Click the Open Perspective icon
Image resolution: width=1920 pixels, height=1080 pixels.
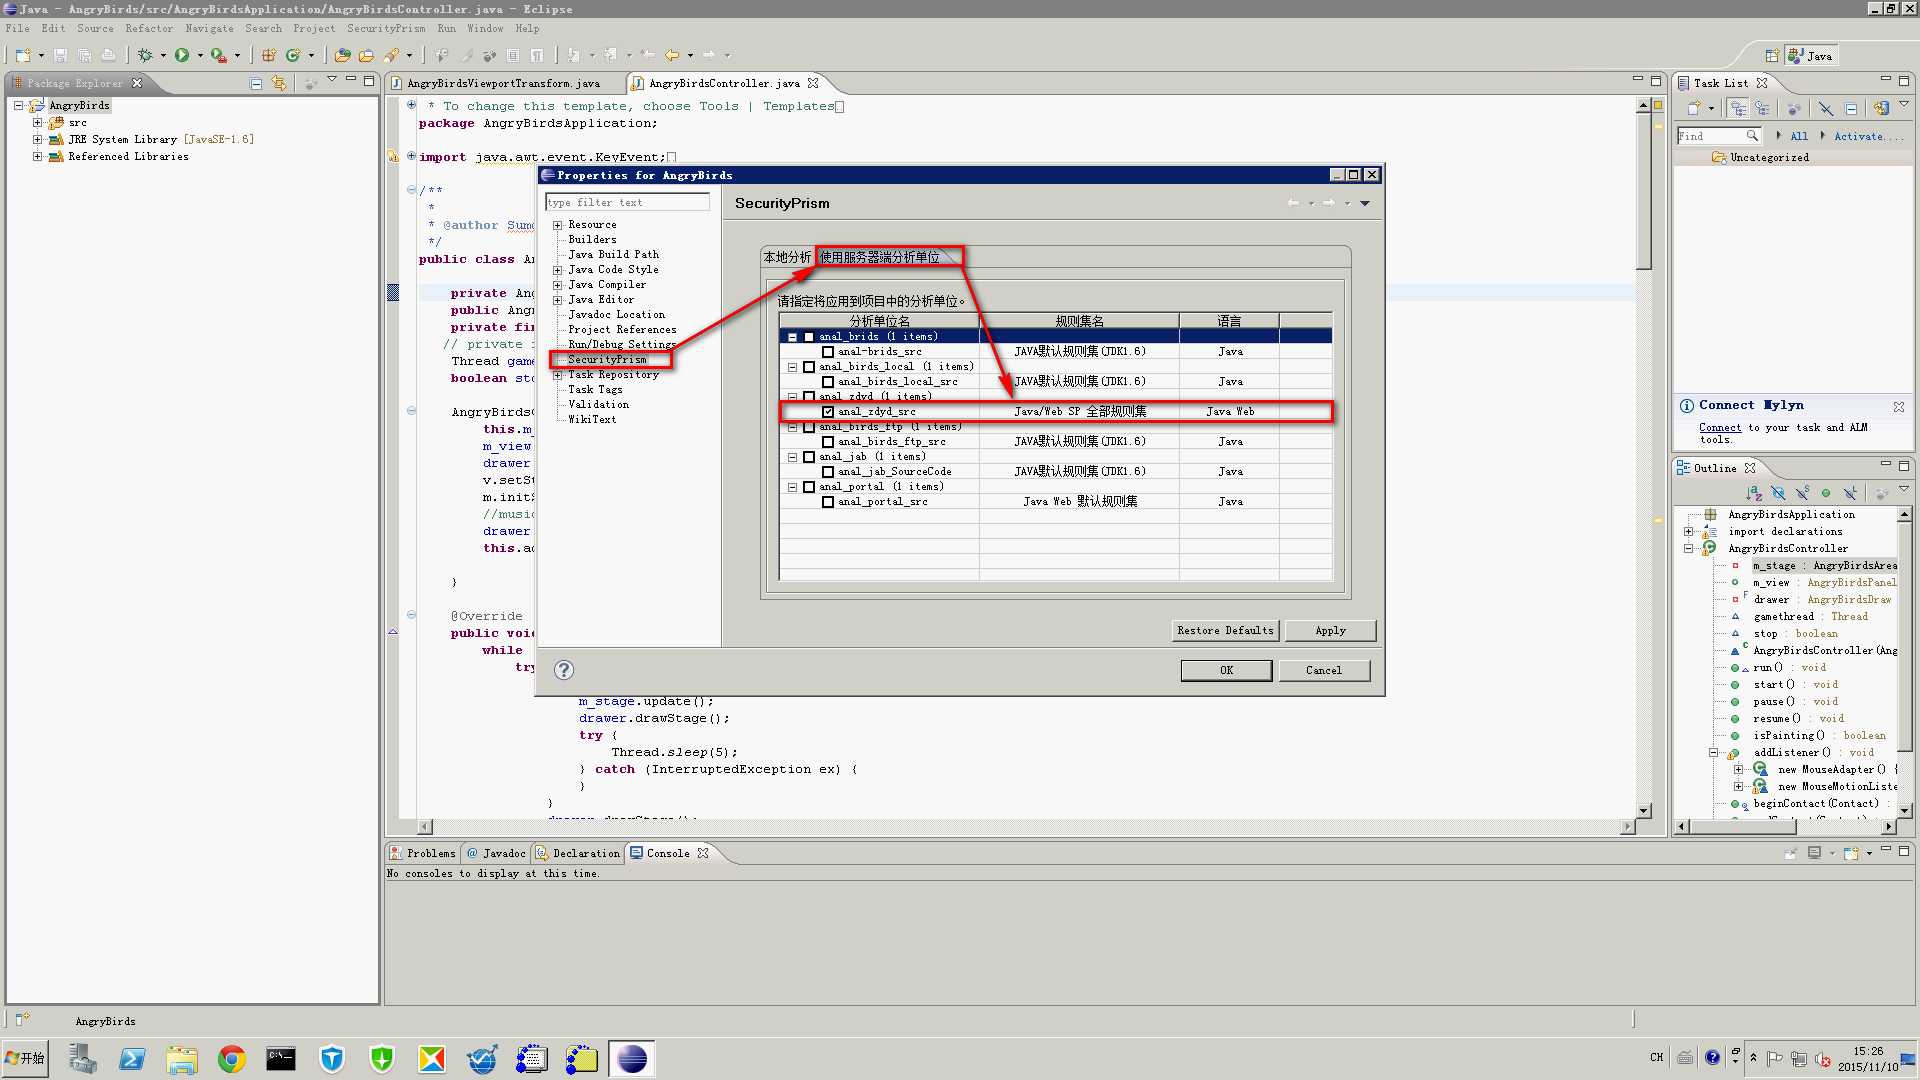click(x=1772, y=56)
